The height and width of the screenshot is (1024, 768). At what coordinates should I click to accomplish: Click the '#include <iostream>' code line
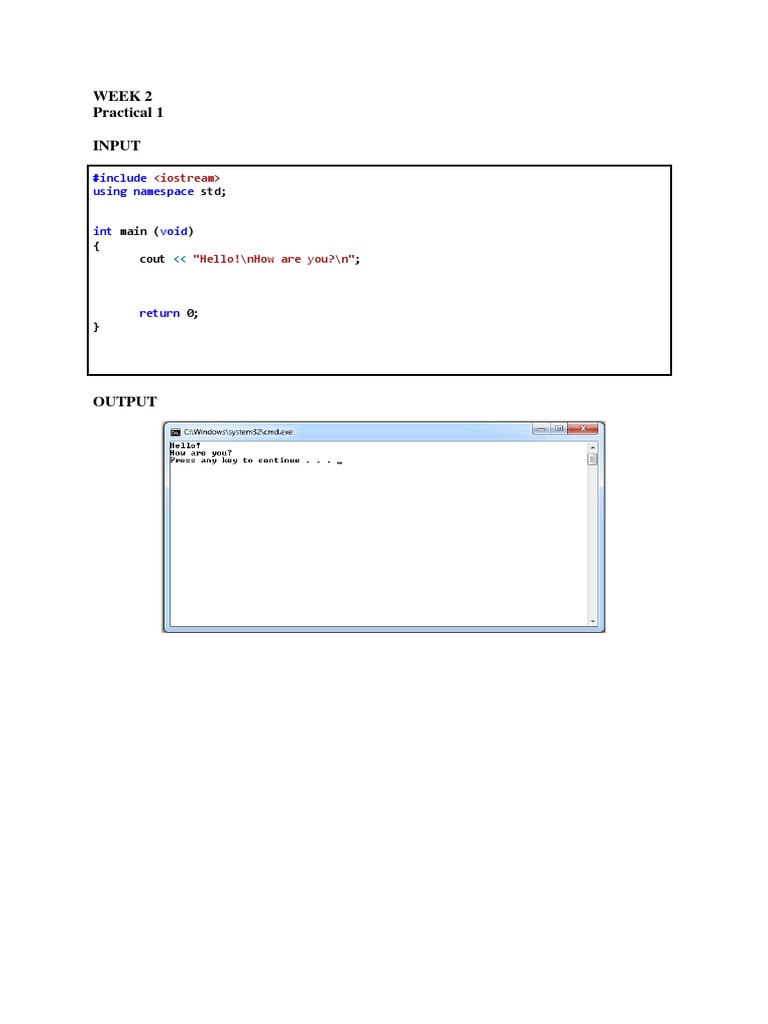(x=156, y=178)
